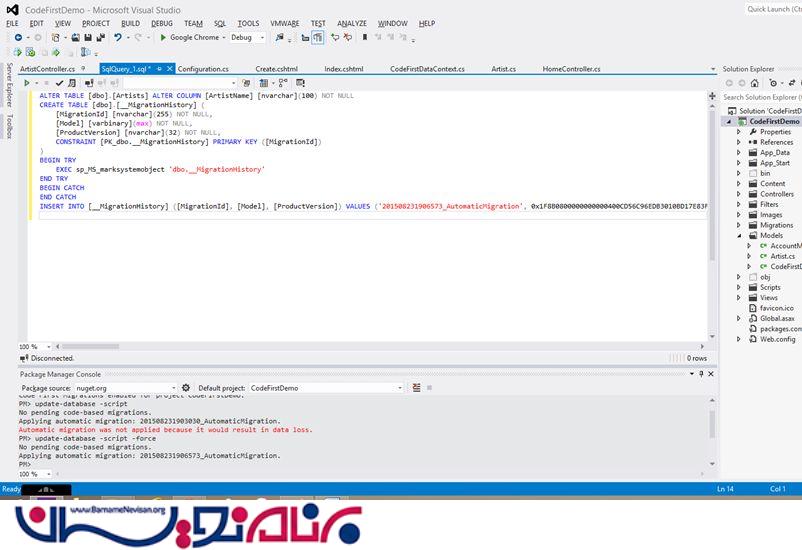Open the BUILD menu
802x550 pixels.
[x=130, y=23]
